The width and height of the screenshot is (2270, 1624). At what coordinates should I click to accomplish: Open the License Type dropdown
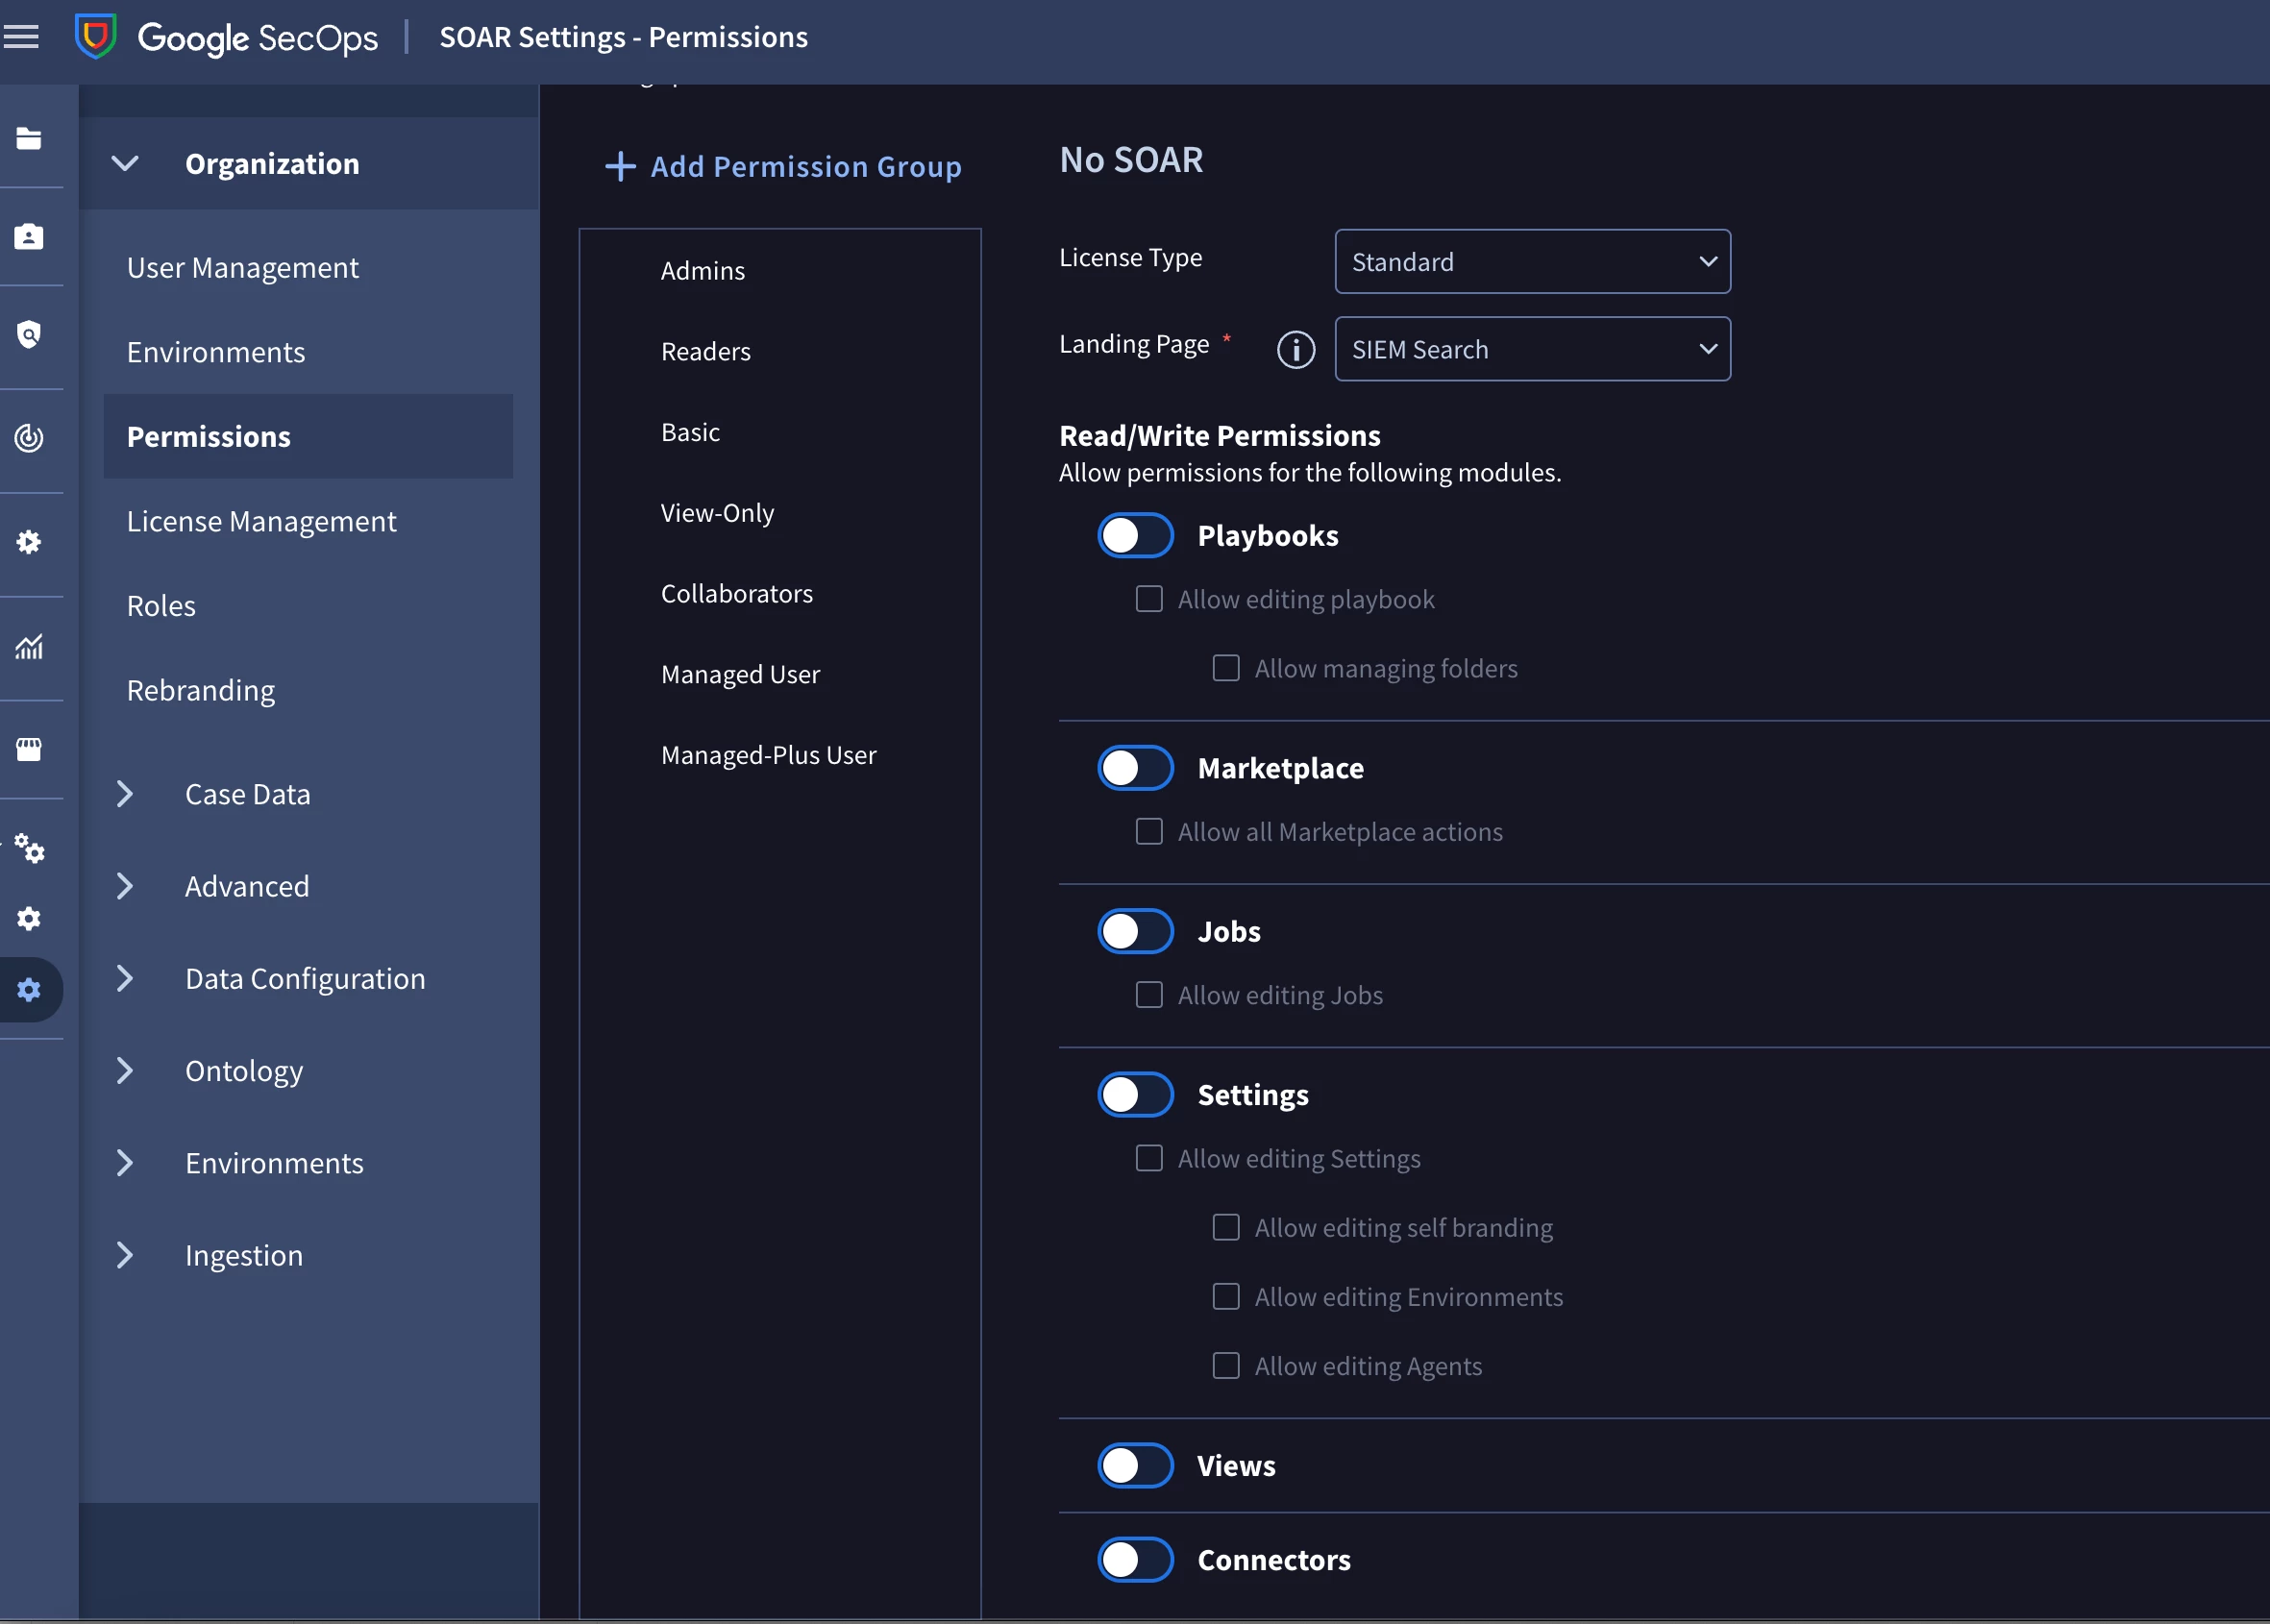pos(1532,262)
